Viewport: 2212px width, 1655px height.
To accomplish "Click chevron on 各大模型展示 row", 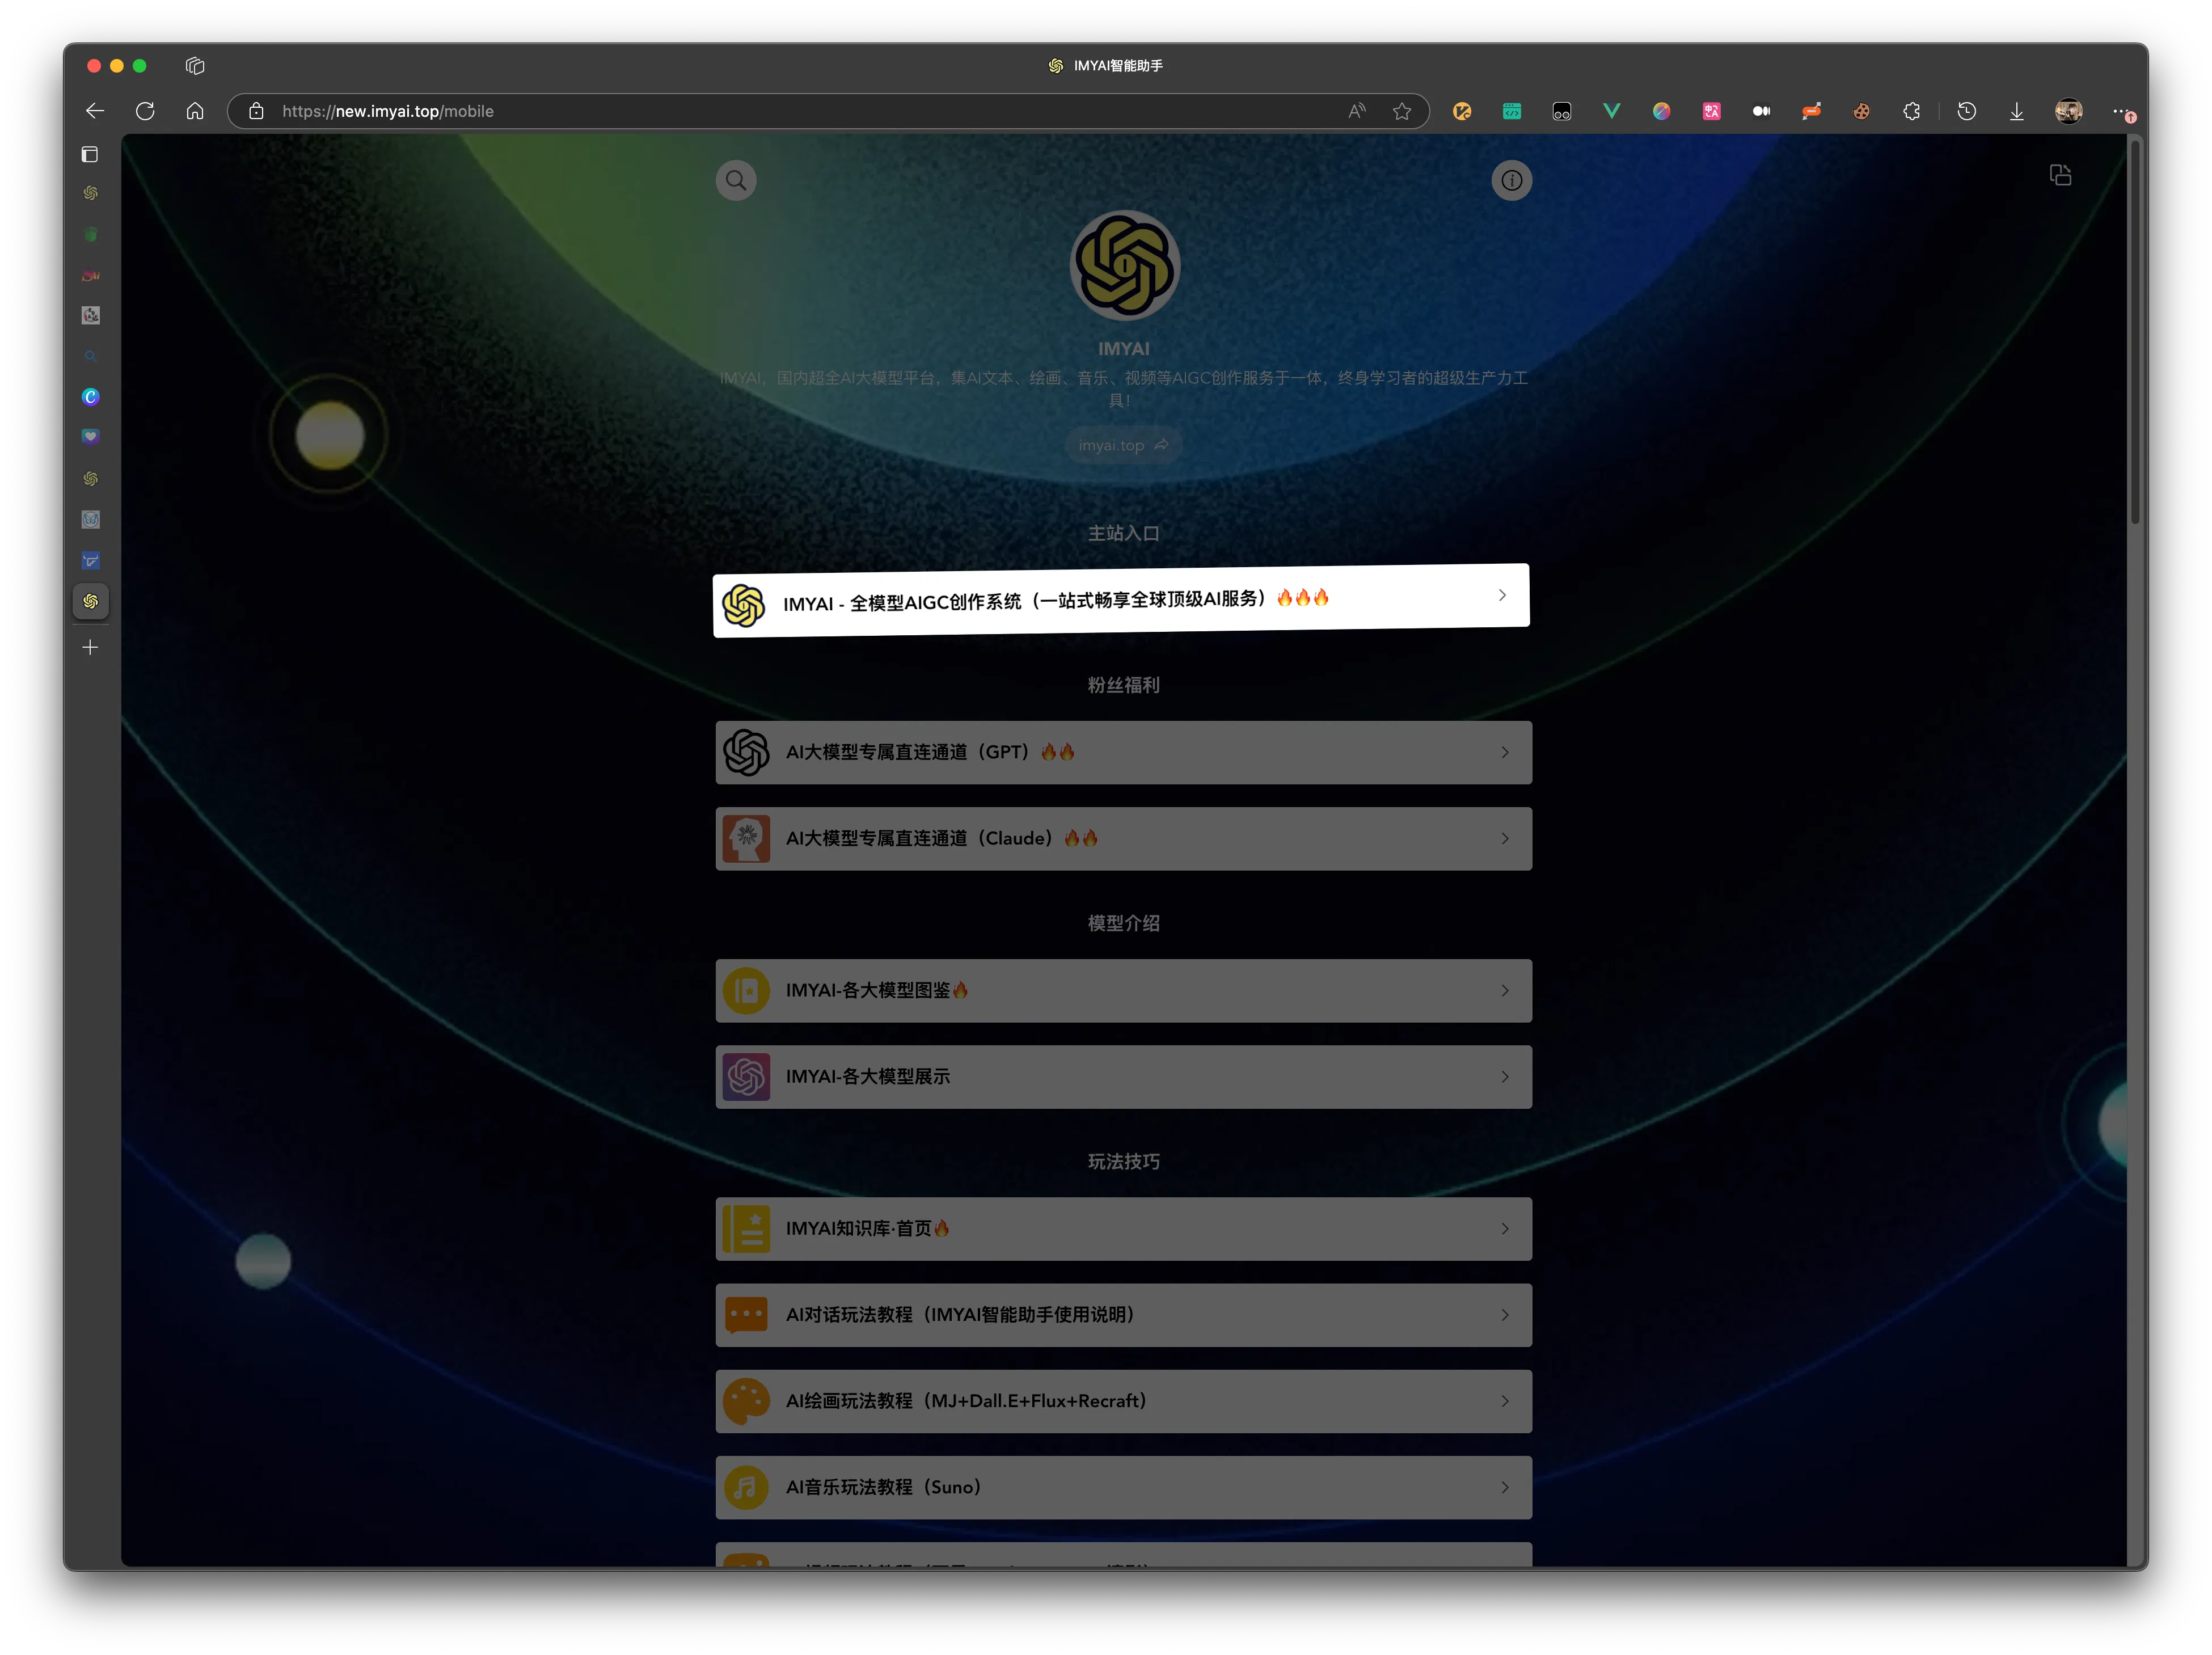I will tap(1504, 1076).
